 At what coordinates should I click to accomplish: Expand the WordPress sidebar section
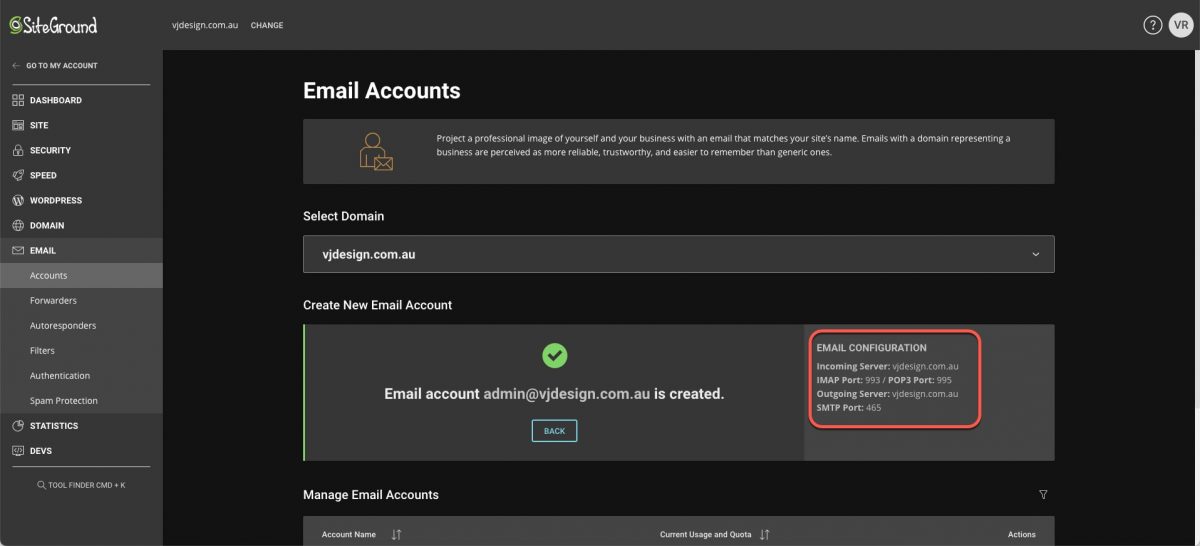[55, 200]
